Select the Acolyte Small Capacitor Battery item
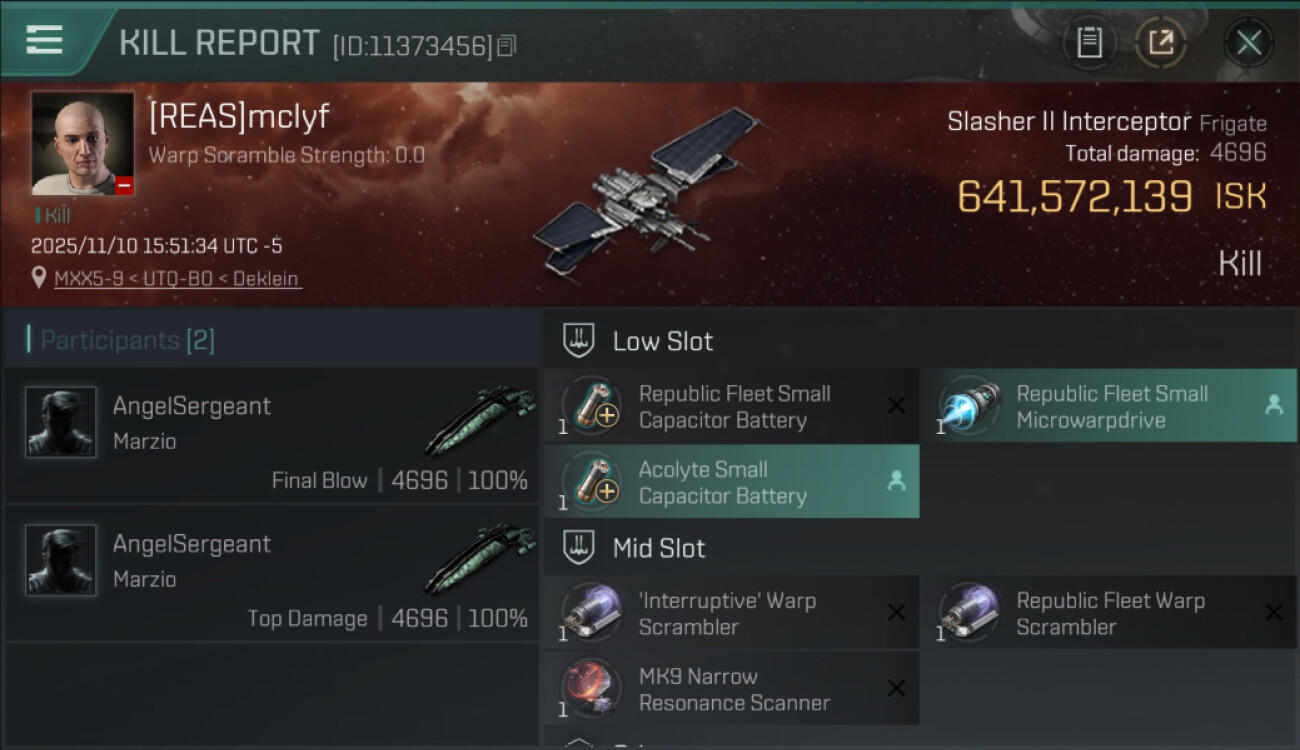Screen dimensions: 1300x750 coord(731,482)
